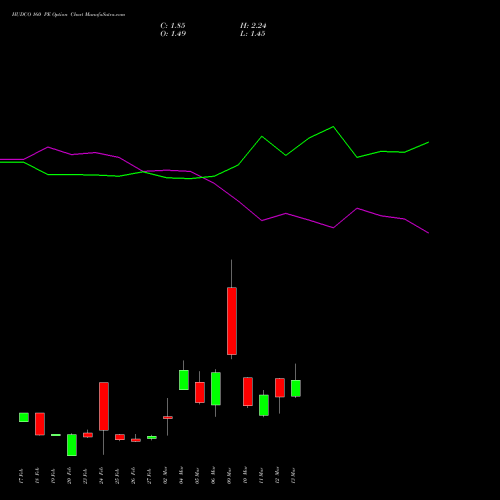The height and width of the screenshot is (500, 500).
Task: Select the red candle above 24 Feb
Action: point(104,406)
